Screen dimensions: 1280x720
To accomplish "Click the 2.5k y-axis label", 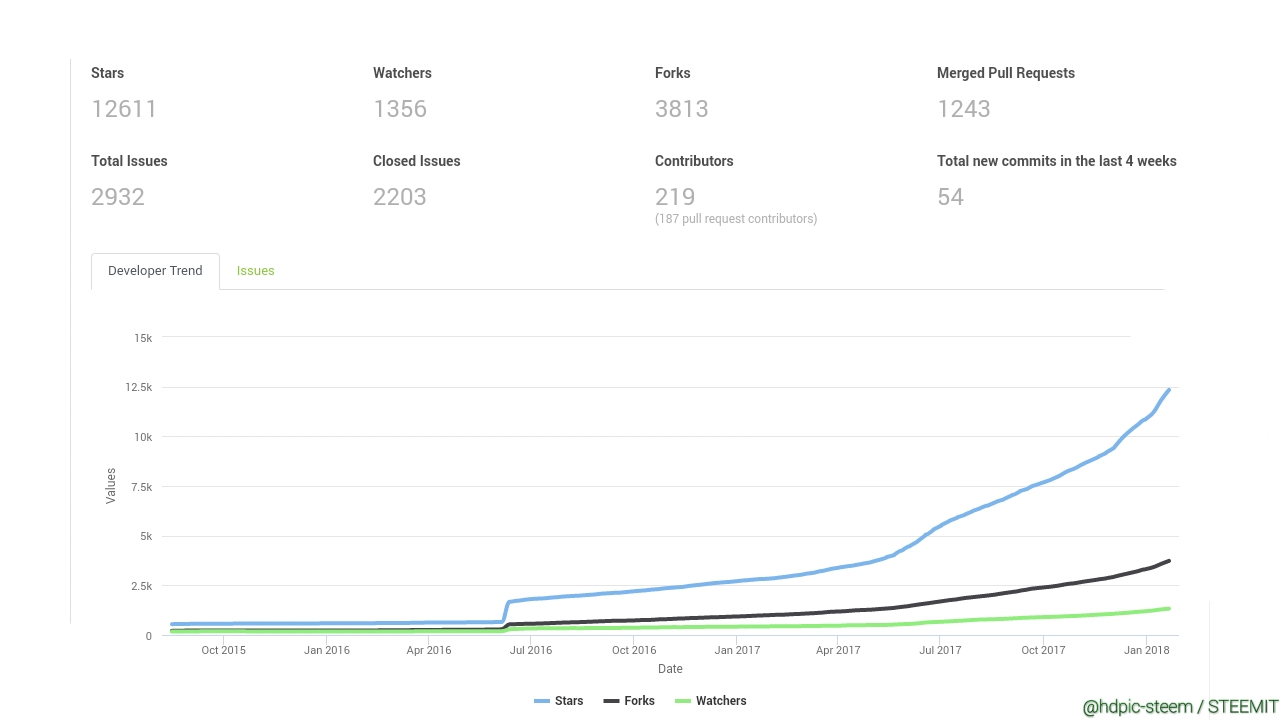I will pyautogui.click(x=140, y=586).
